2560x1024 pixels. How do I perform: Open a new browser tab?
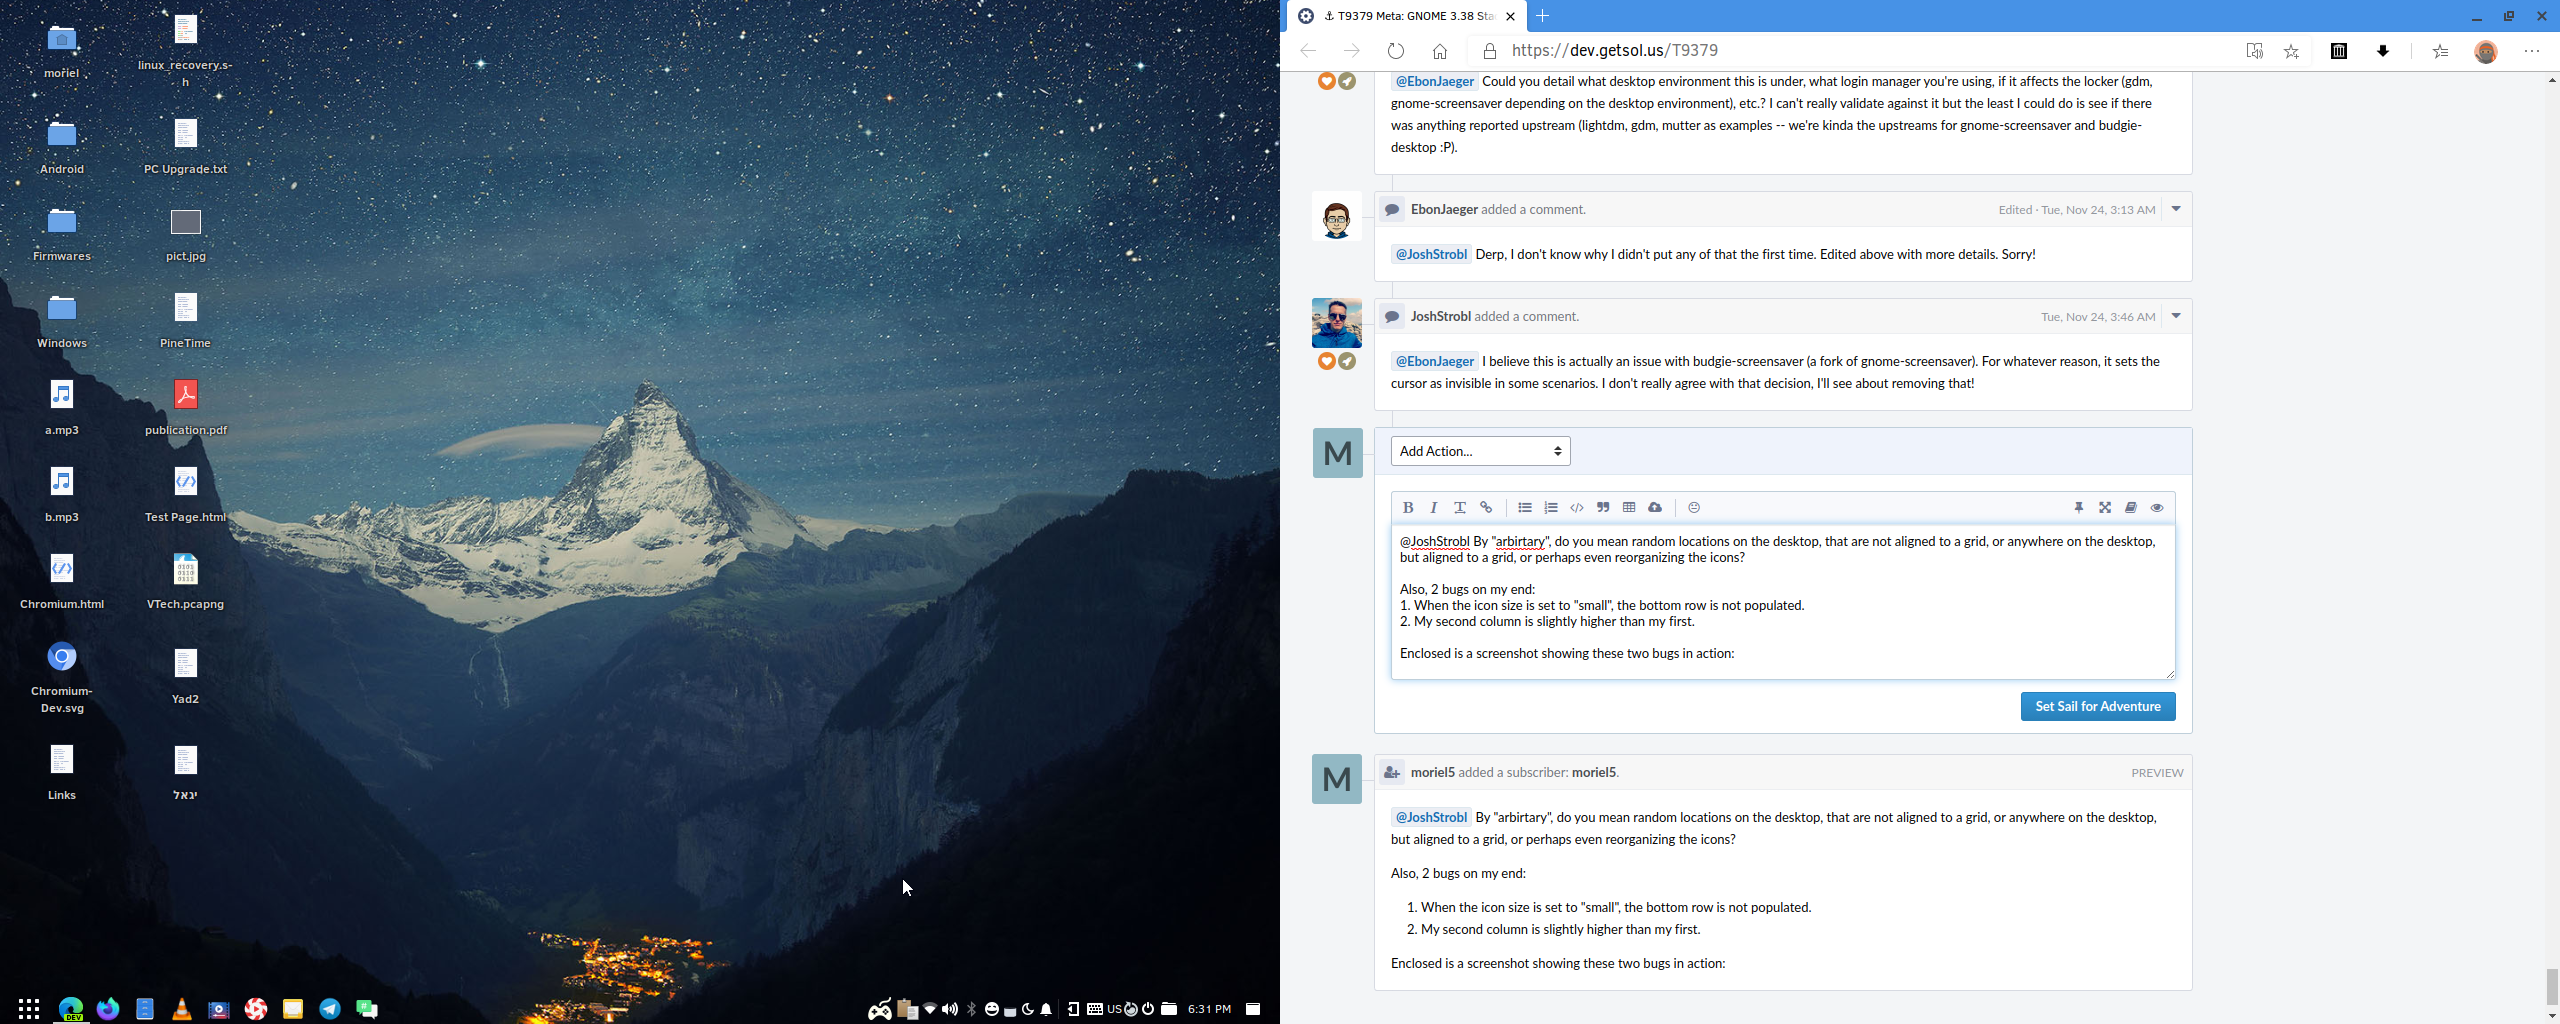tap(1543, 16)
